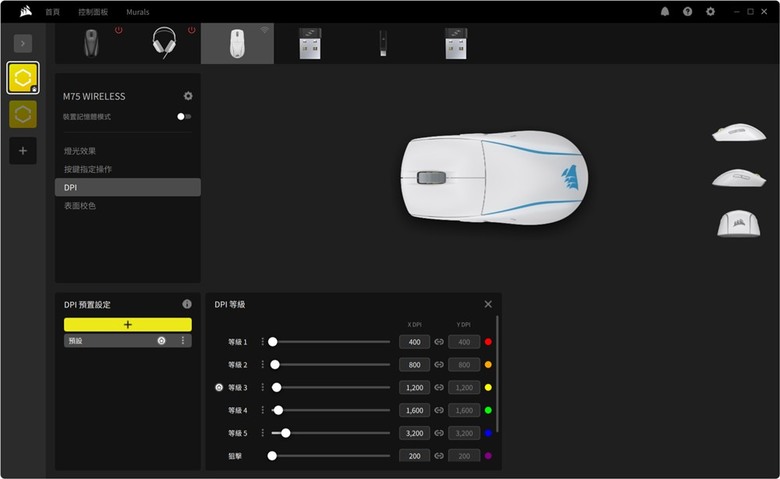The width and height of the screenshot is (780, 479).
Task: Open the 預設 preset three-dot menu
Action: (183, 341)
